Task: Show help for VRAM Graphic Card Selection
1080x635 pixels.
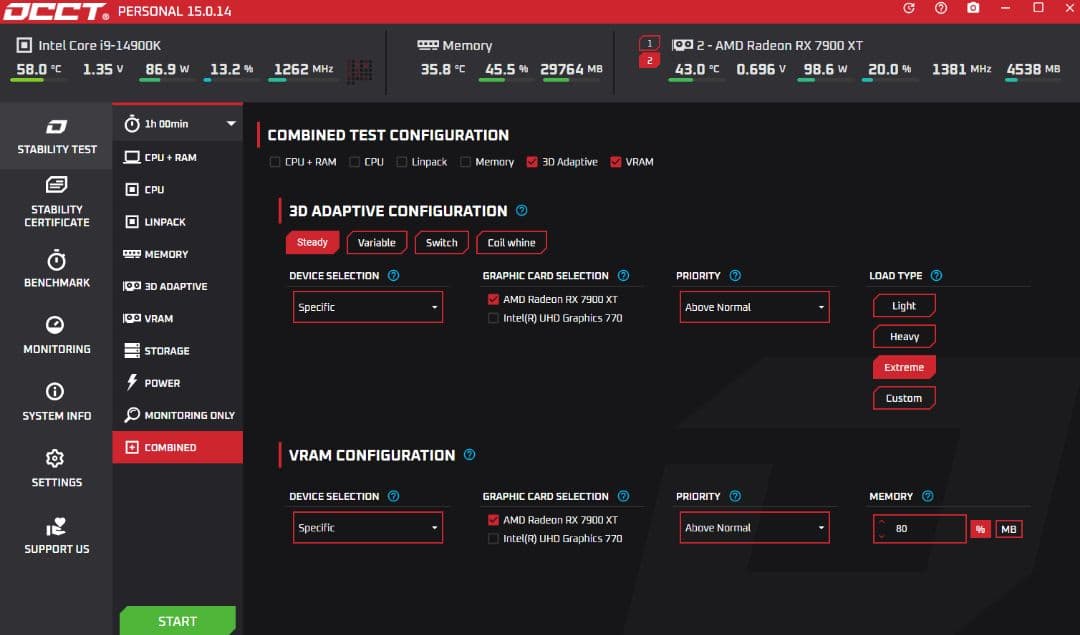Action: coord(623,496)
